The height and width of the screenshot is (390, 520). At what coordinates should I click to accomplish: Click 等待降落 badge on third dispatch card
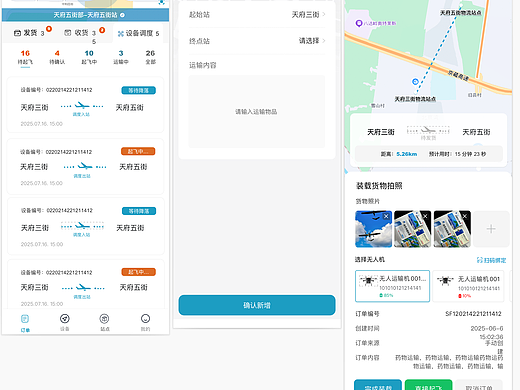pyautogui.click(x=139, y=211)
